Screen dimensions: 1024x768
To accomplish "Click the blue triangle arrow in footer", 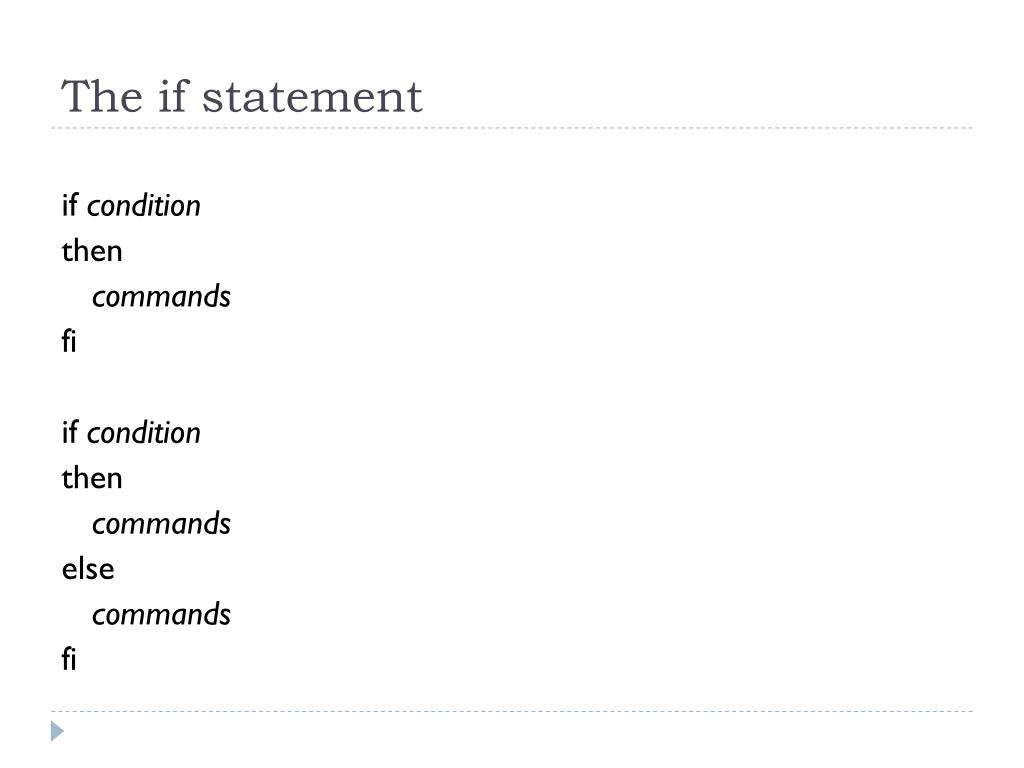I will tap(57, 731).
